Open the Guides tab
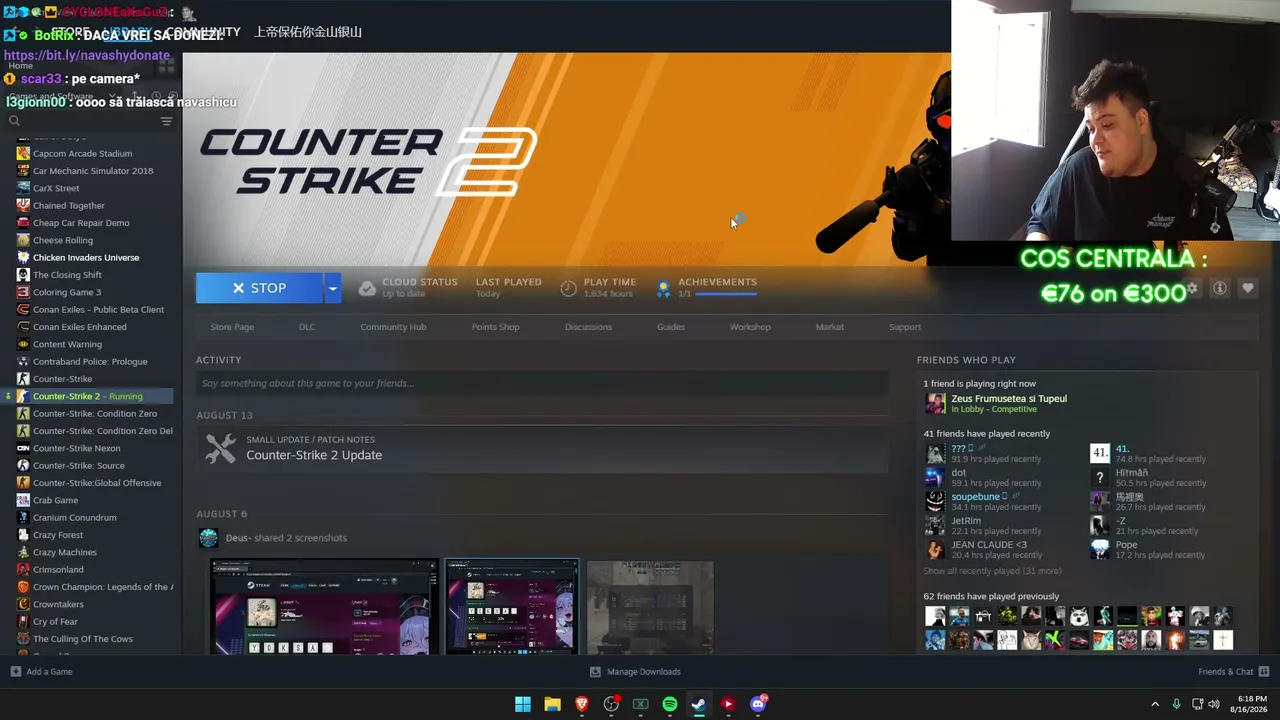 (671, 327)
